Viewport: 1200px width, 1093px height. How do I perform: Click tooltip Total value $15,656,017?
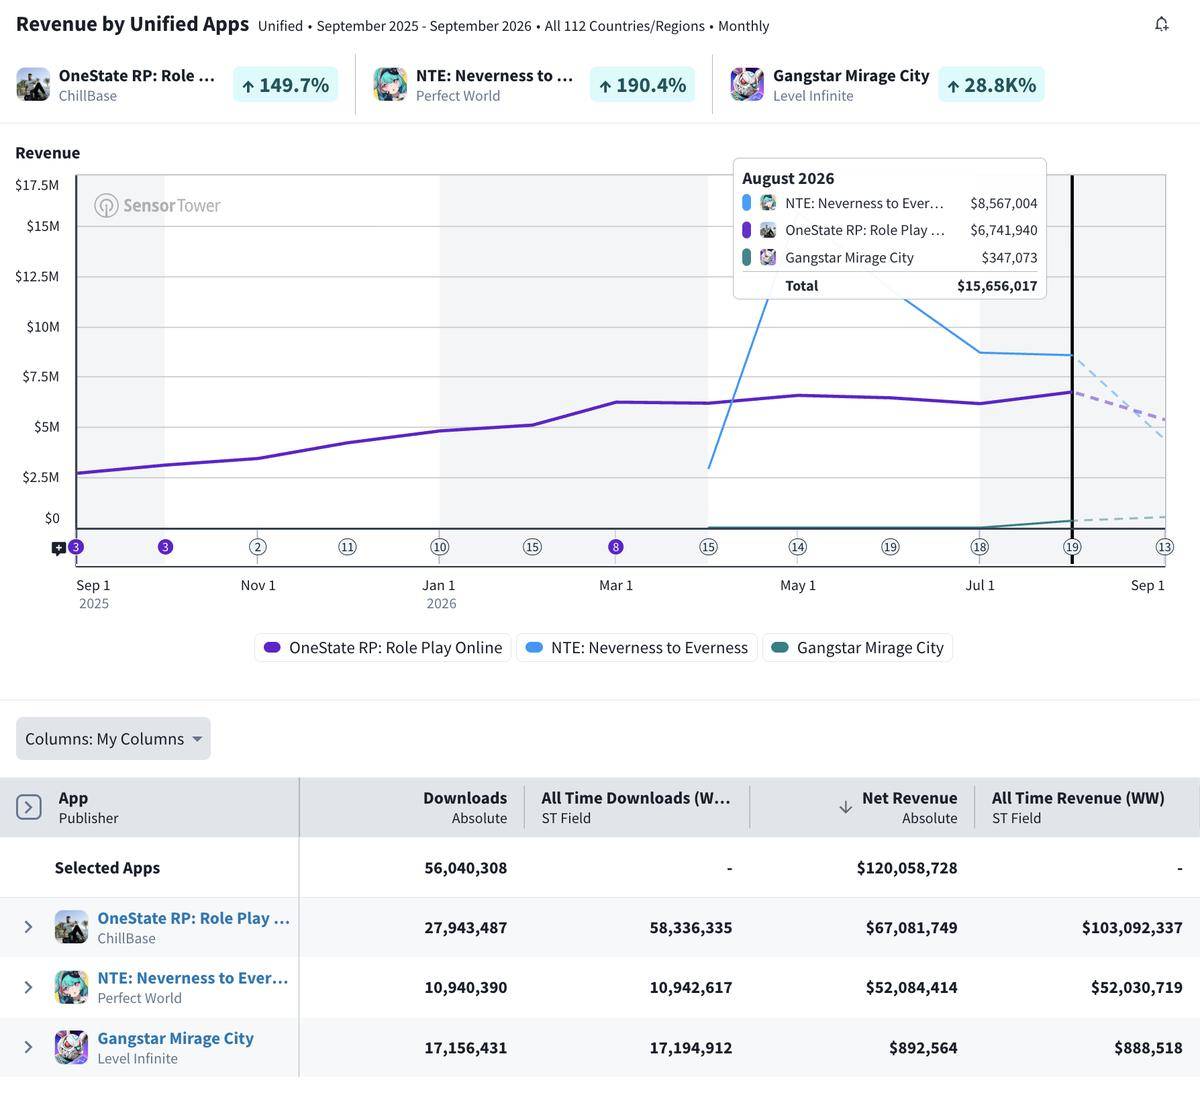click(x=997, y=286)
